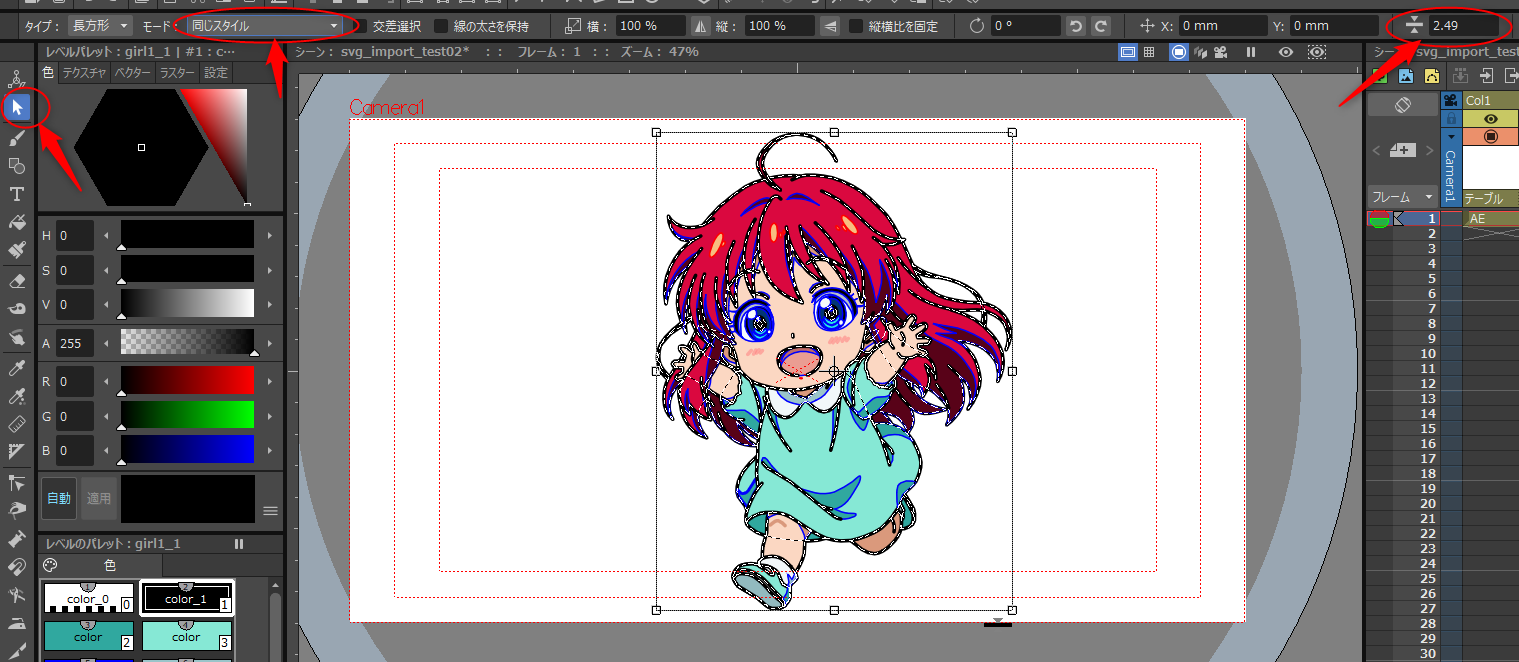The height and width of the screenshot is (662, 1519).
Task: Toggle the Col1 preview visibility eye
Action: (1490, 118)
